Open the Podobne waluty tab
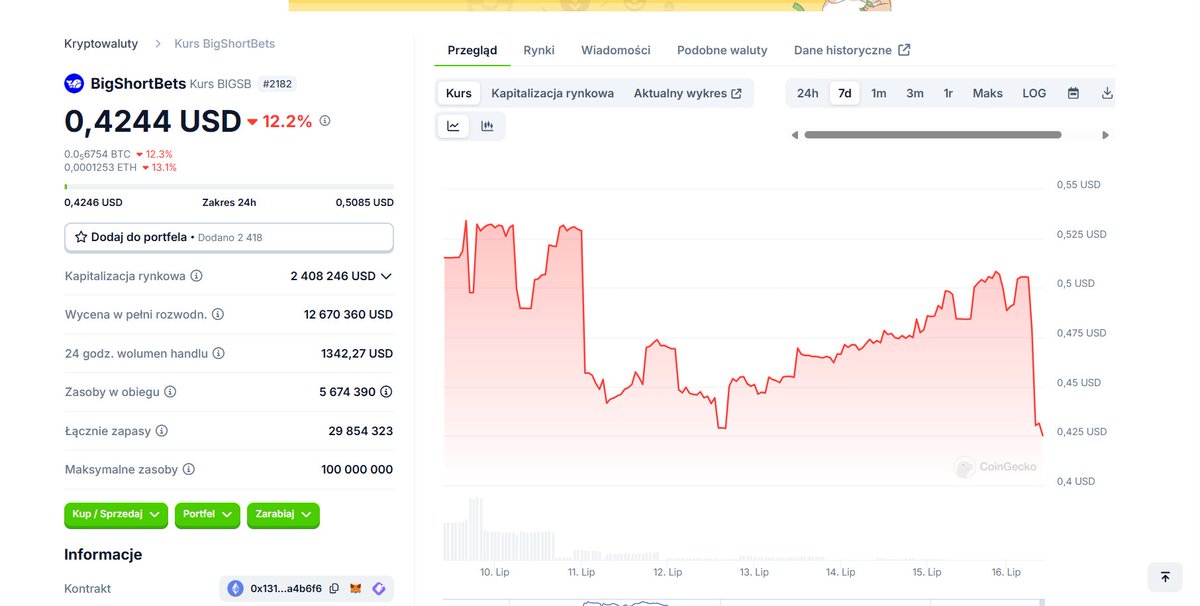Viewport: 1200px width, 606px height. point(722,50)
